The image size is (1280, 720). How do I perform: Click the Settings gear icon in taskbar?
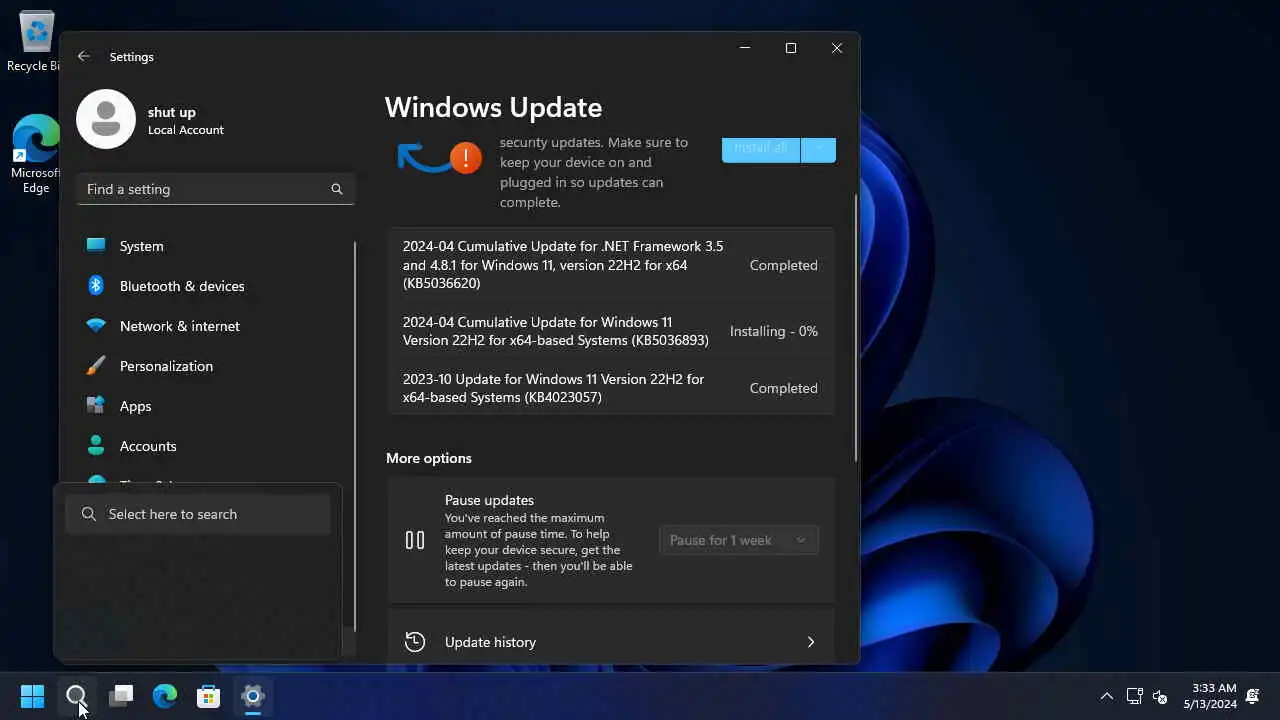click(253, 696)
